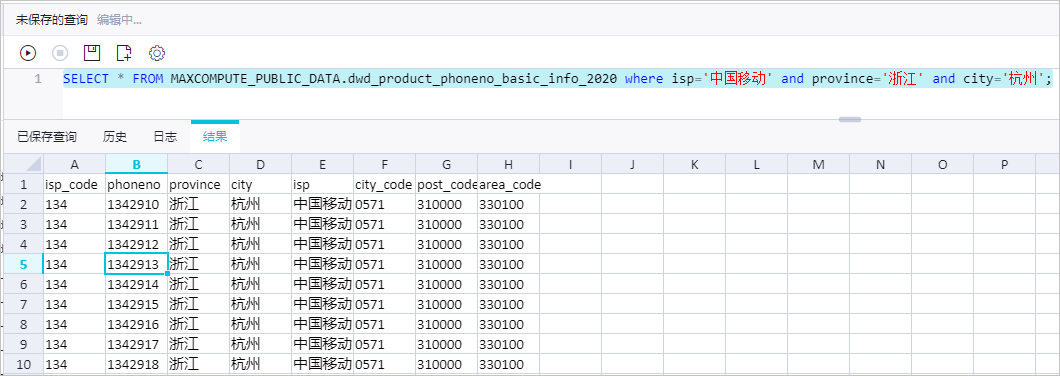
Task: Click the province header cell
Action: tap(199, 184)
